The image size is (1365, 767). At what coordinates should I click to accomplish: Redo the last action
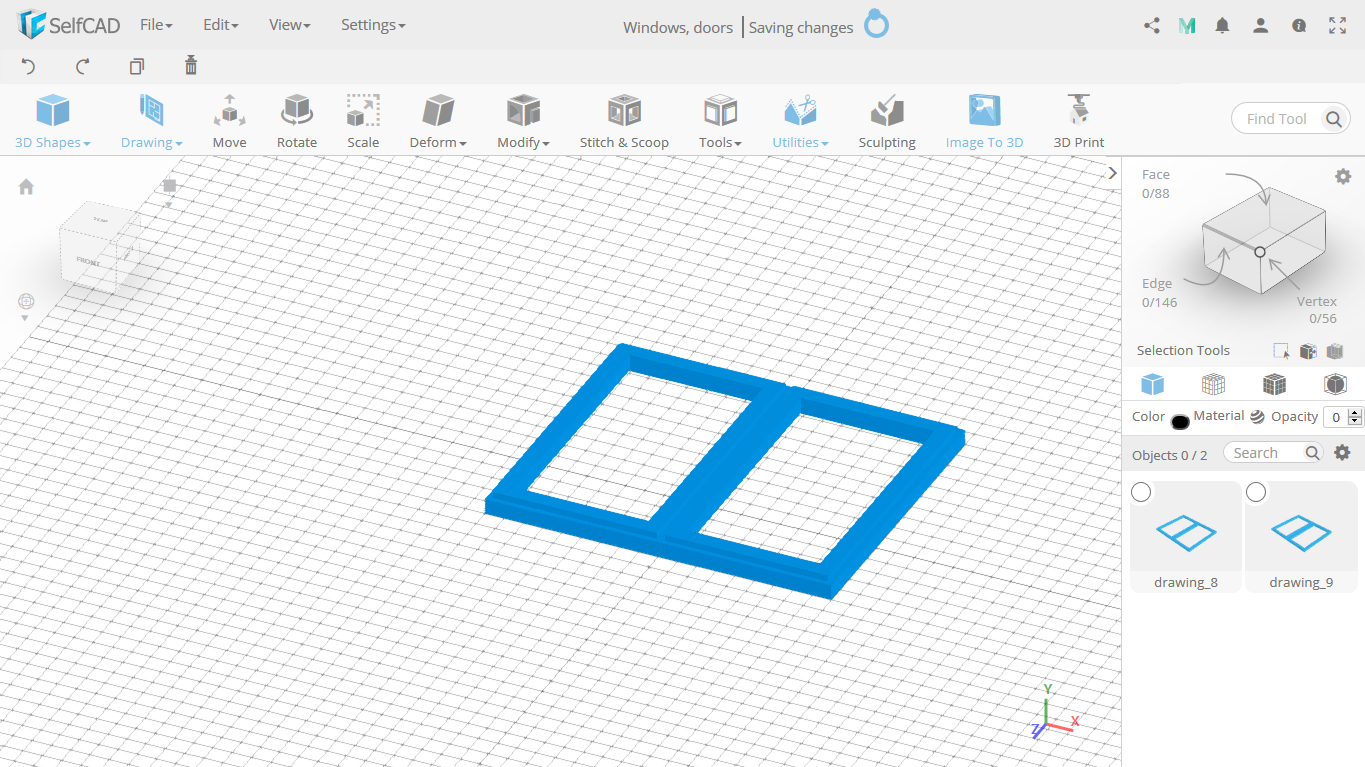[x=83, y=66]
